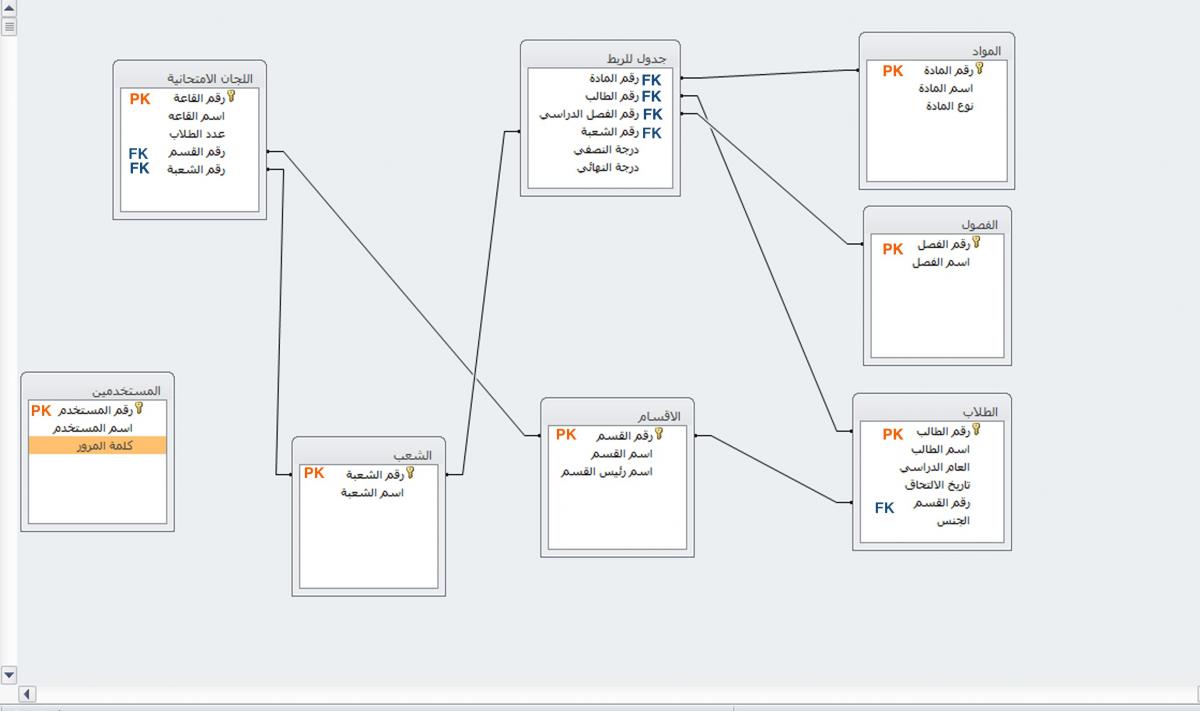Click نوع المادة field in المواد table
The image size is (1200, 711).
click(x=949, y=106)
